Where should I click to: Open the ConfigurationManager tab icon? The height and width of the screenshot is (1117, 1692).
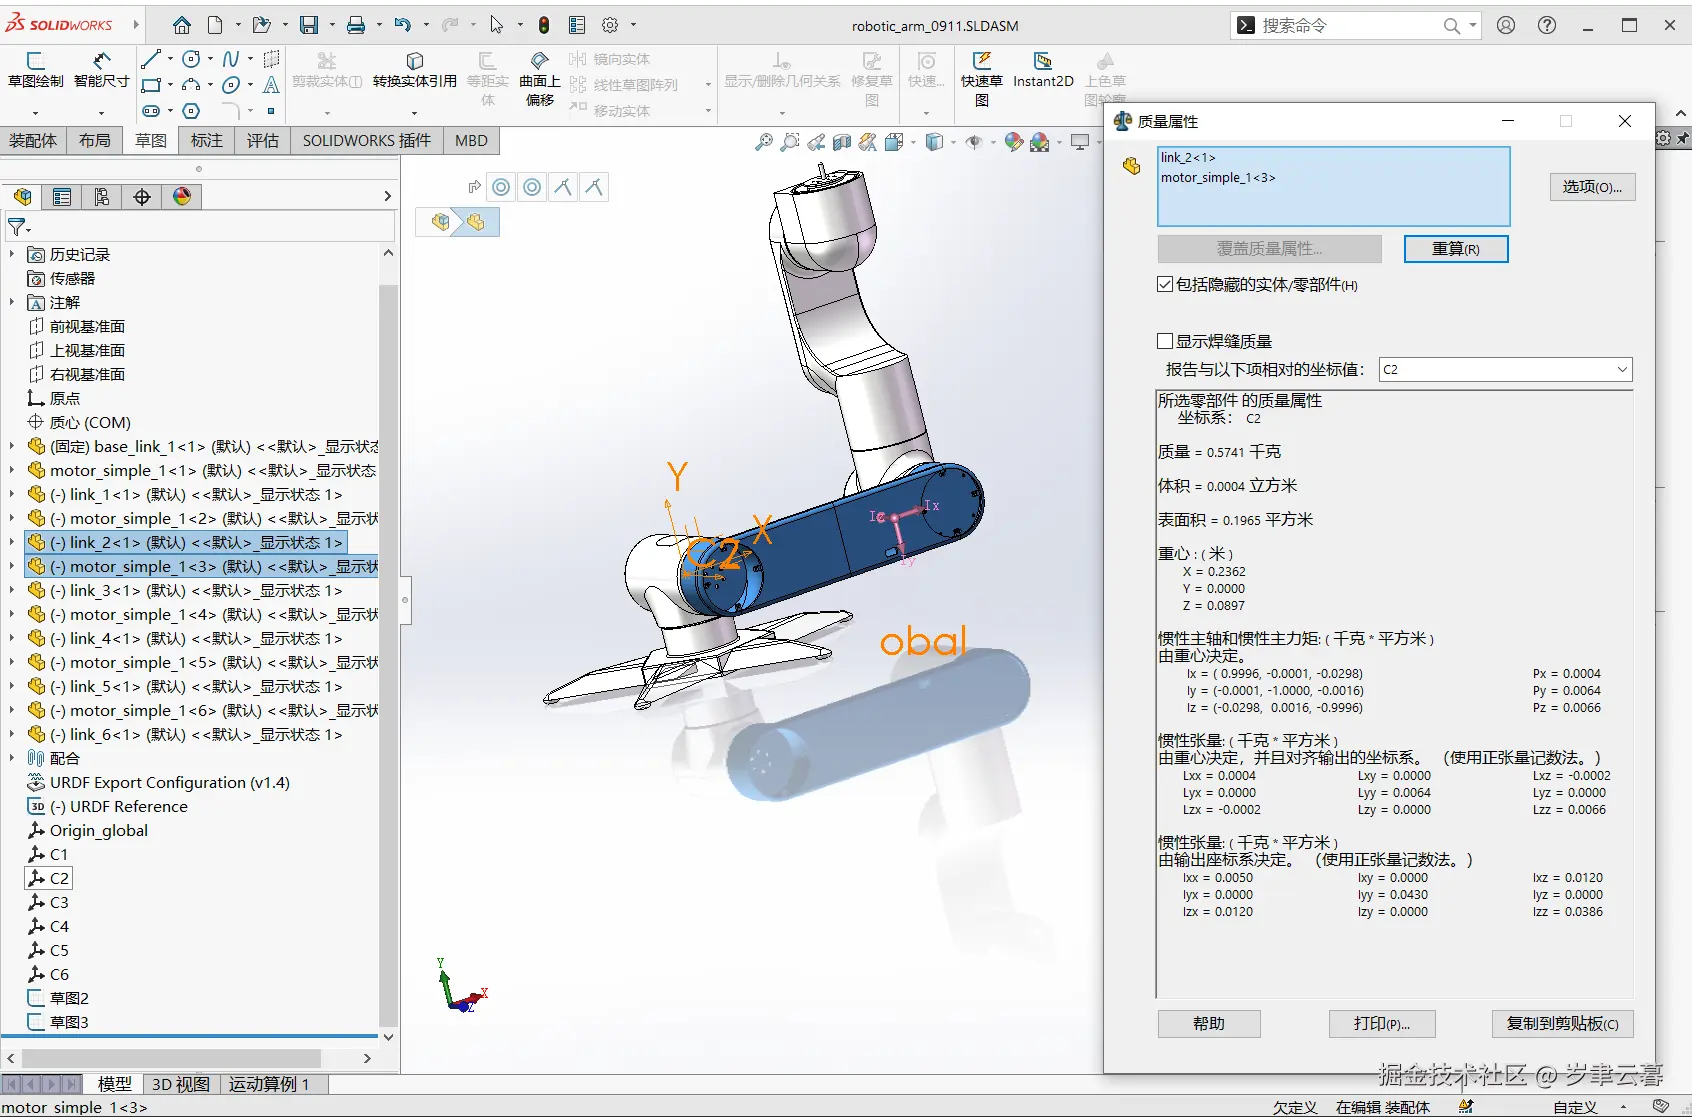(x=102, y=197)
